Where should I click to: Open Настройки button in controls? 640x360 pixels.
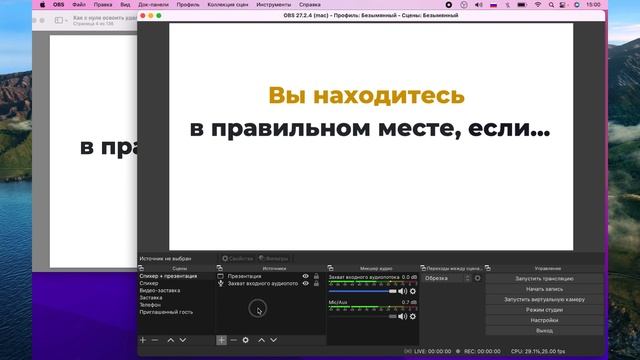[x=544, y=320]
